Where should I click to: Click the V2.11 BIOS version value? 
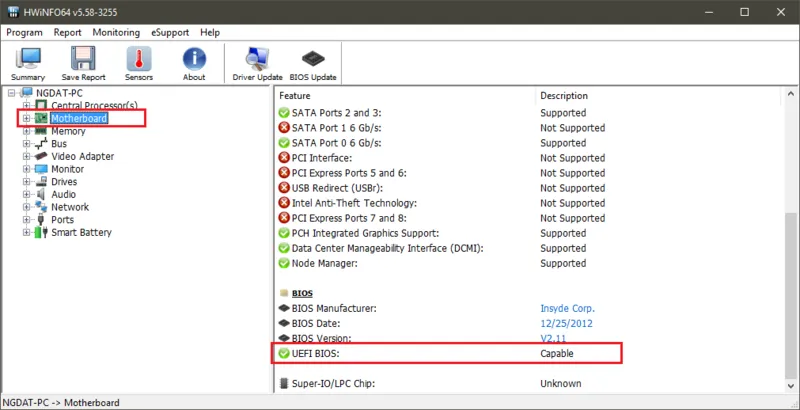point(553,338)
